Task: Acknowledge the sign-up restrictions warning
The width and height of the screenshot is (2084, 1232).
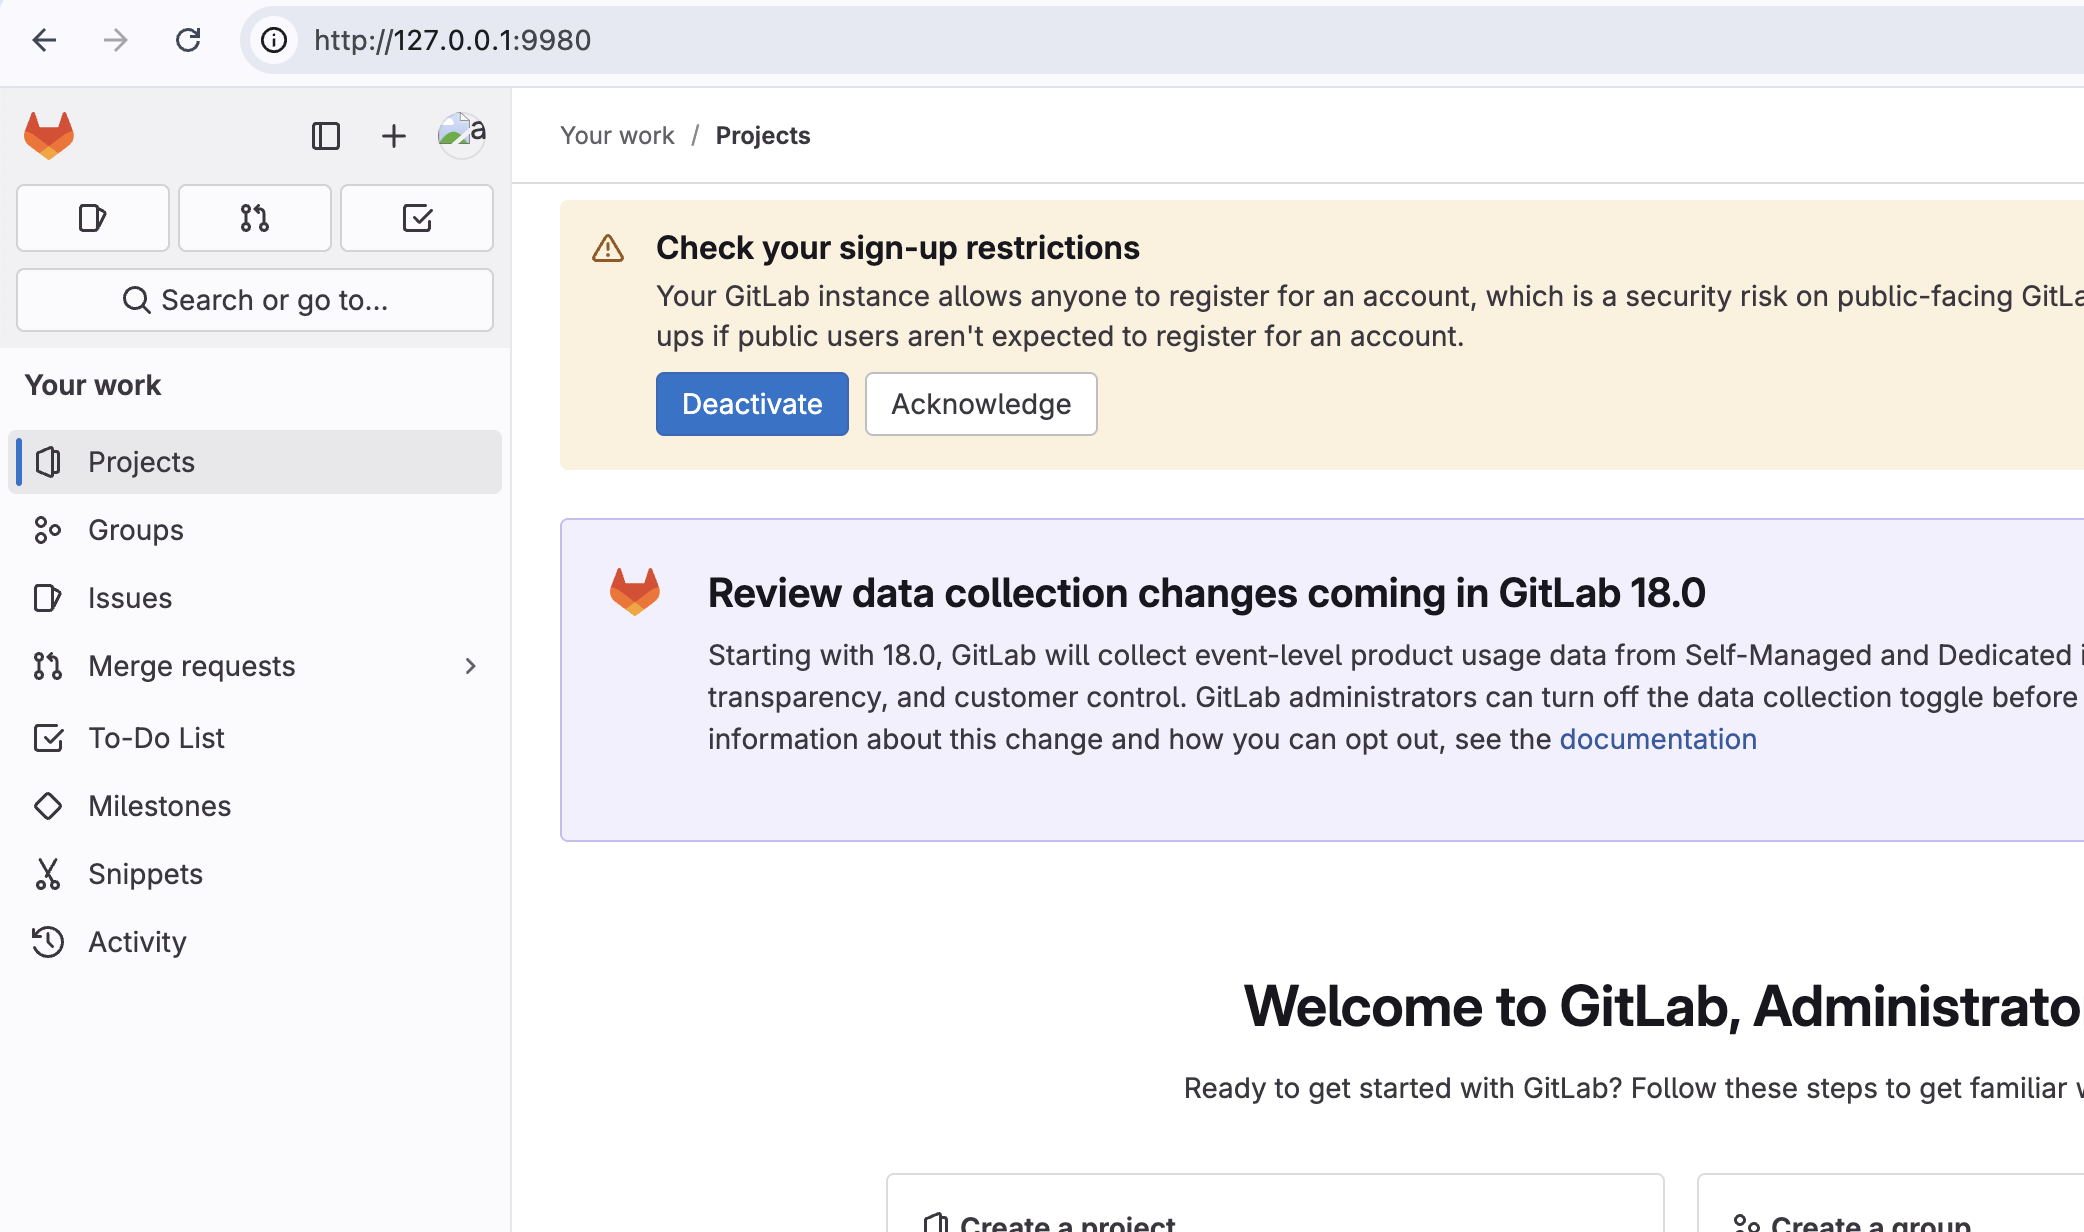Action: pyautogui.click(x=980, y=404)
